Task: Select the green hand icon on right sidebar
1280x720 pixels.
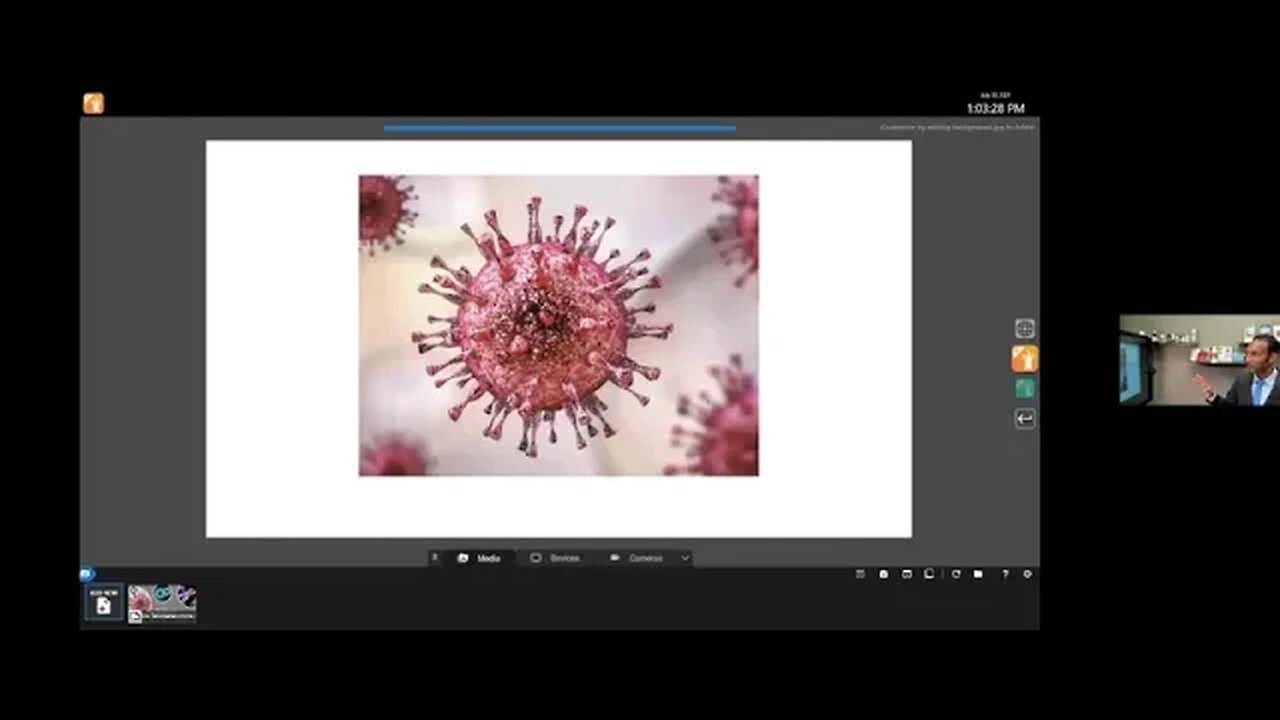Action: pyautogui.click(x=1024, y=389)
